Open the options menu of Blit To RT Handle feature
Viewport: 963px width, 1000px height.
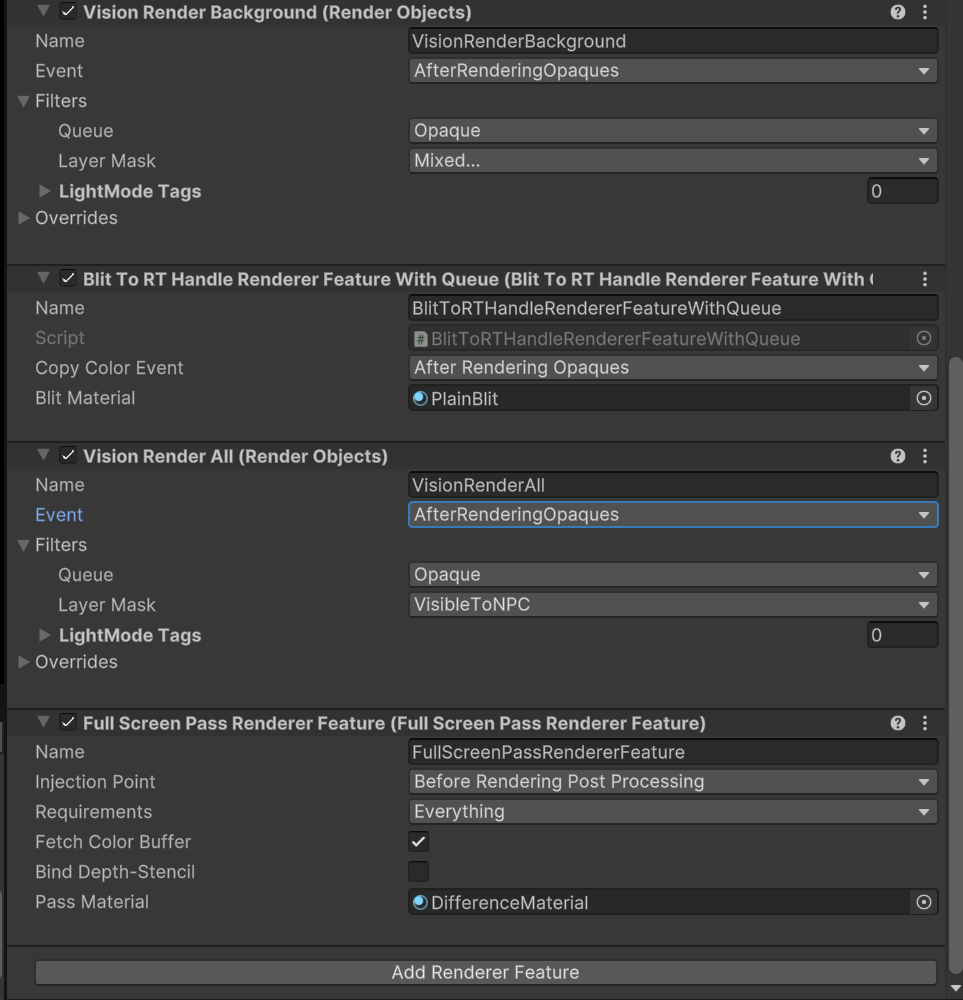(925, 279)
